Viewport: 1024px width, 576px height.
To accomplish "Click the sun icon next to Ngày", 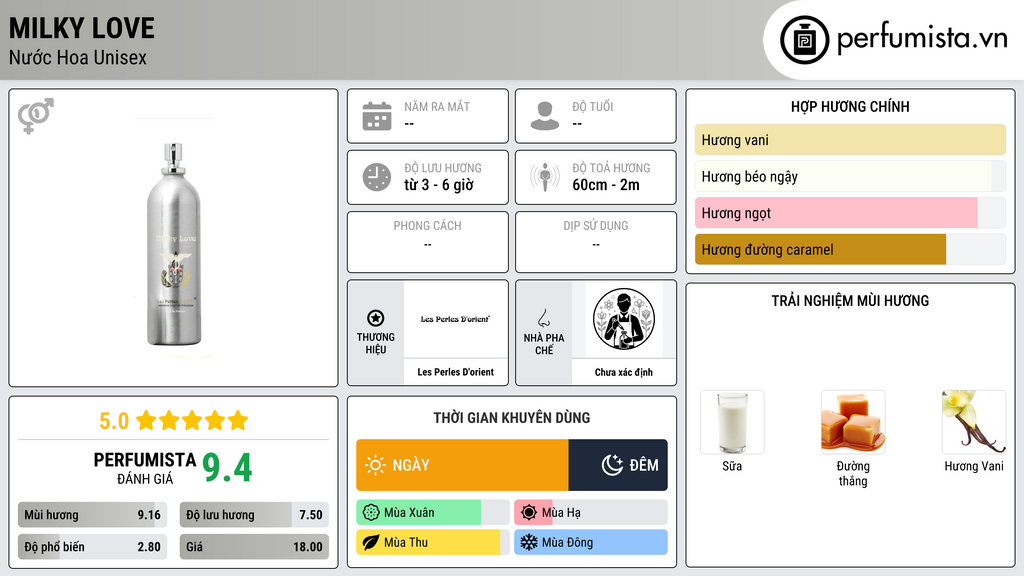I will pos(375,465).
